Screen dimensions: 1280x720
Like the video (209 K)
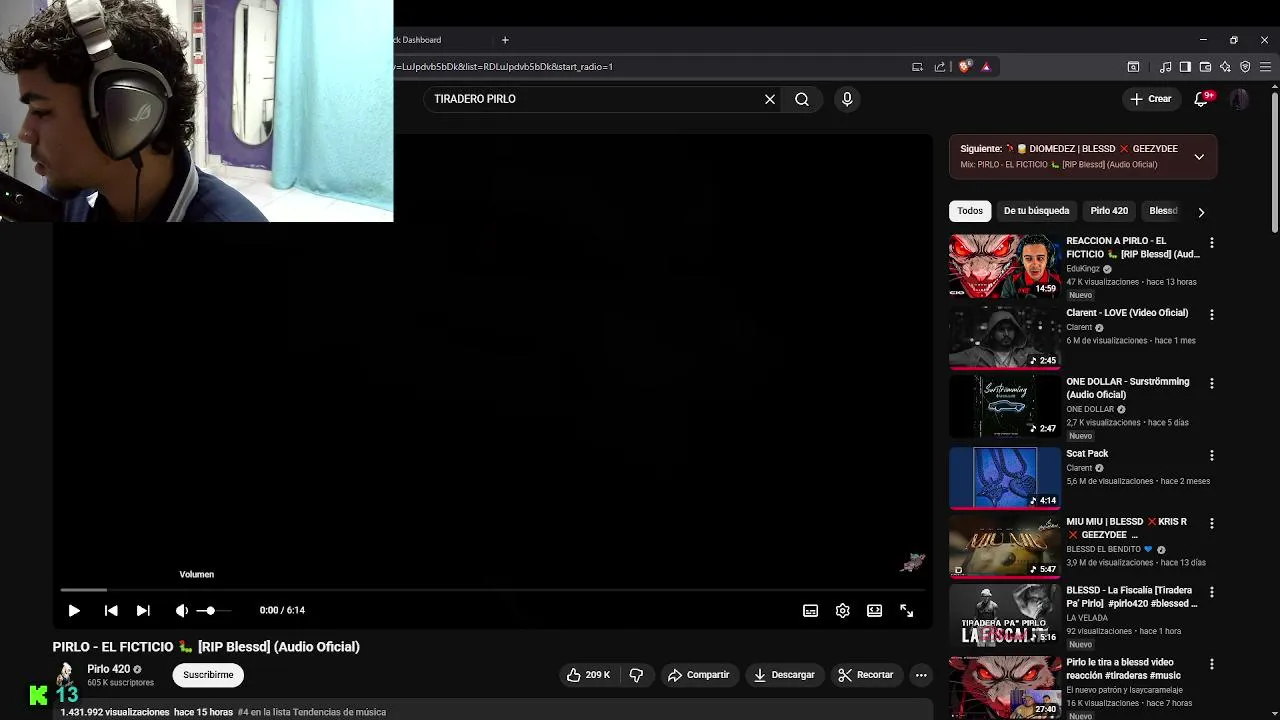[x=588, y=675]
